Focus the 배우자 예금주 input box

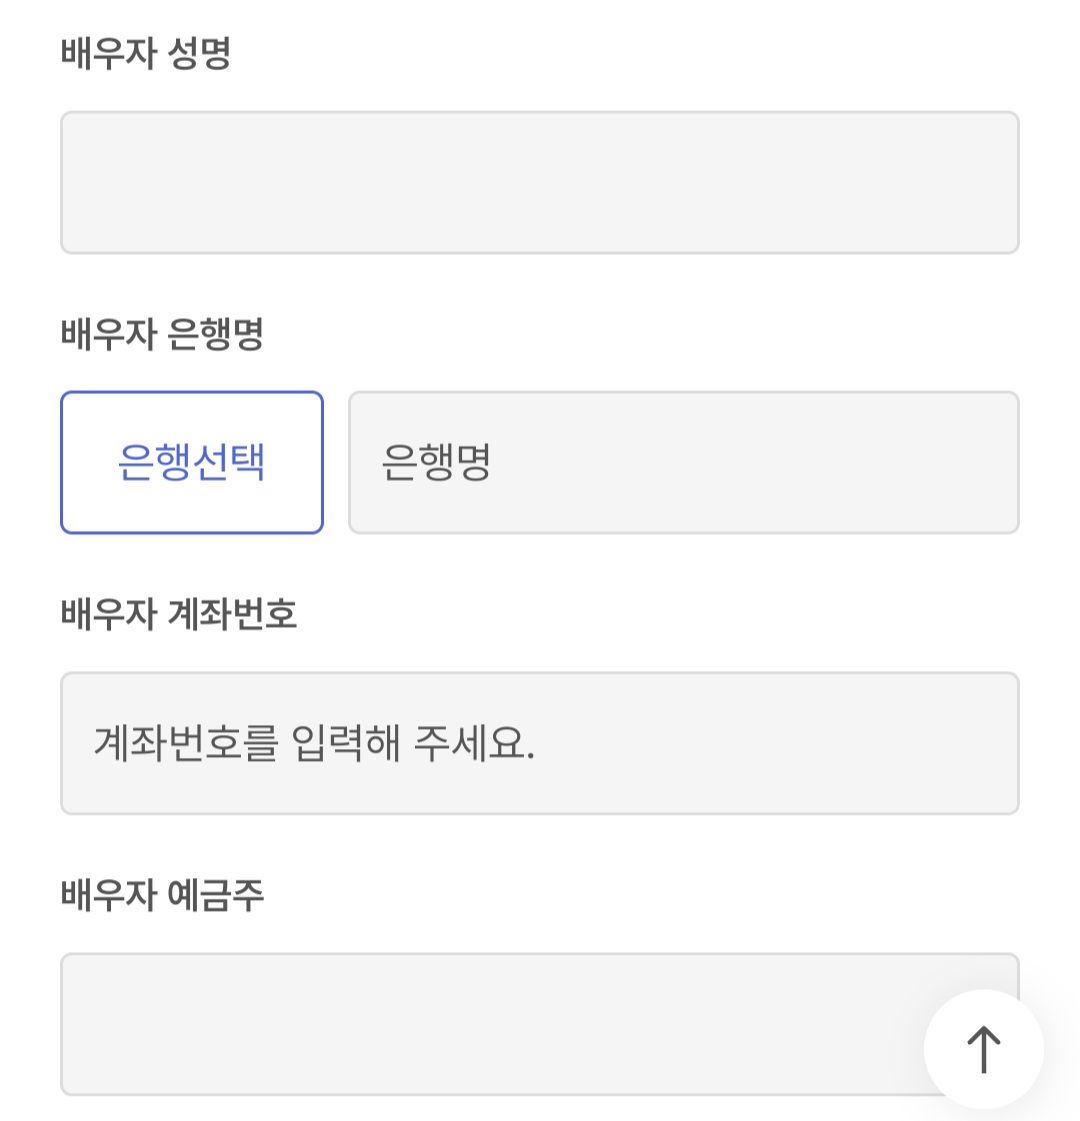point(540,1024)
